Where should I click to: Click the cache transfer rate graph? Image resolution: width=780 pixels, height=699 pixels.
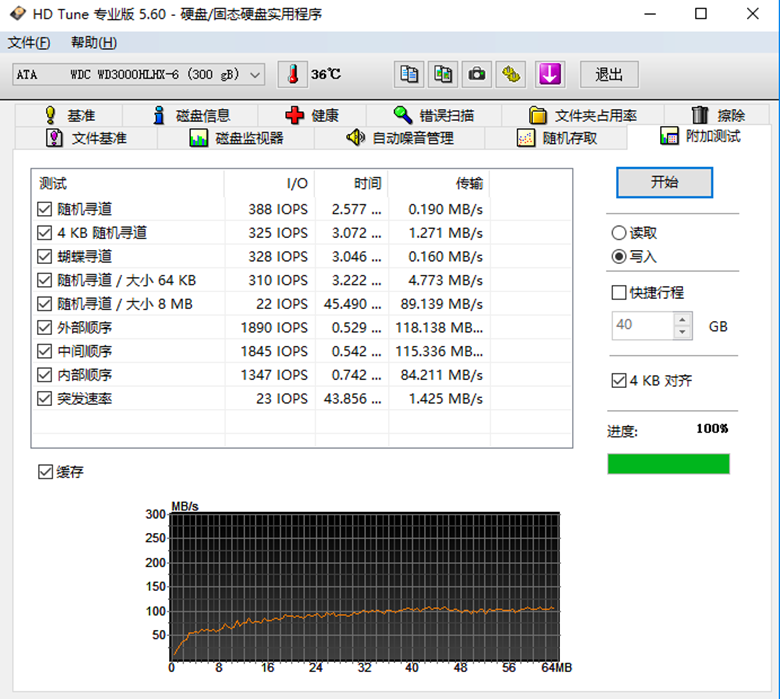[365, 587]
